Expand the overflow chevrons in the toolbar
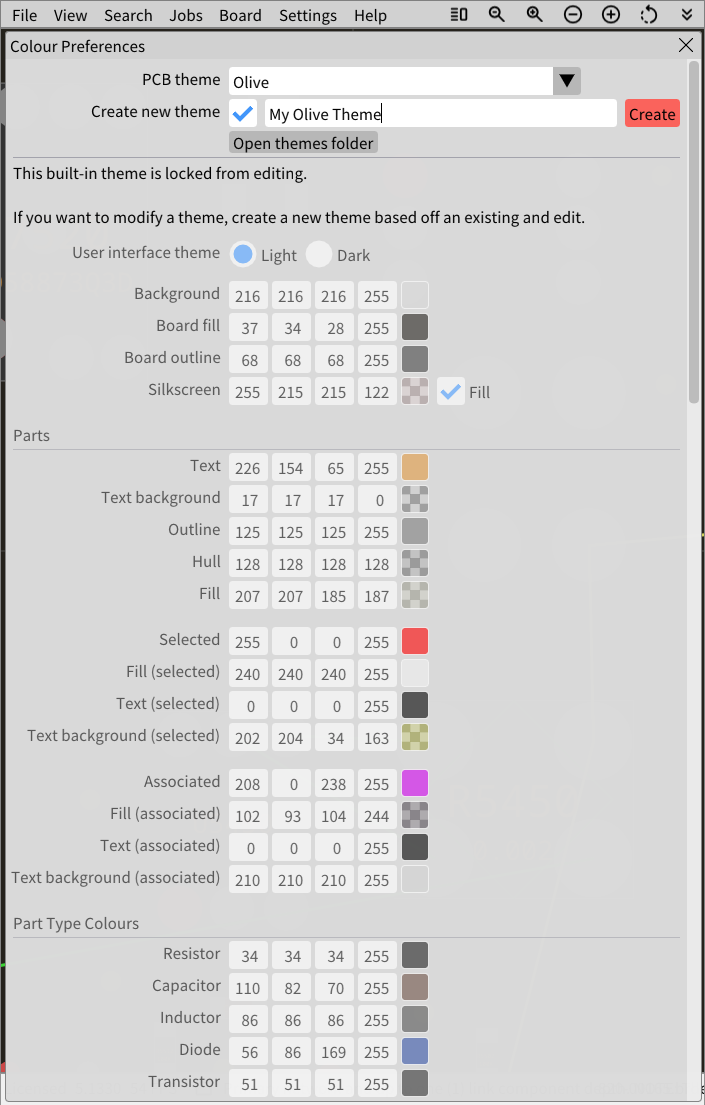The height and width of the screenshot is (1105, 705). pyautogui.click(x=685, y=14)
